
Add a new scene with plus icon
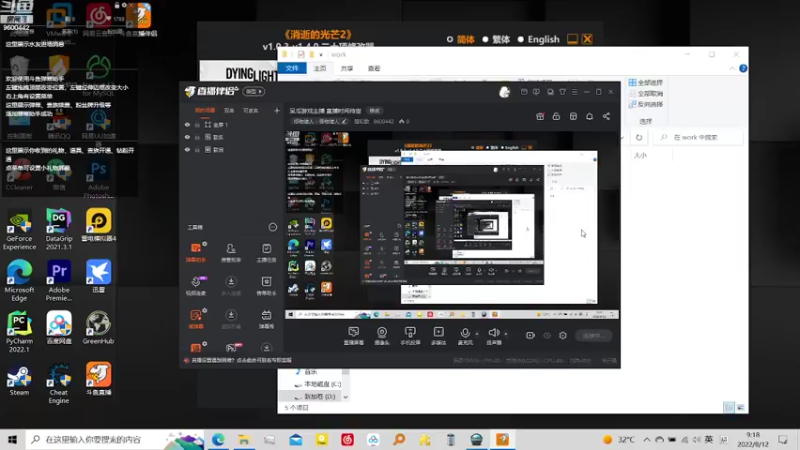277,110
